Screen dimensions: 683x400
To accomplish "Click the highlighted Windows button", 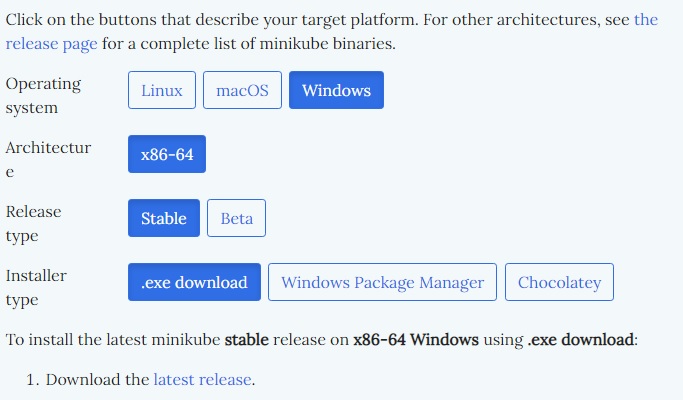I will click(336, 91).
